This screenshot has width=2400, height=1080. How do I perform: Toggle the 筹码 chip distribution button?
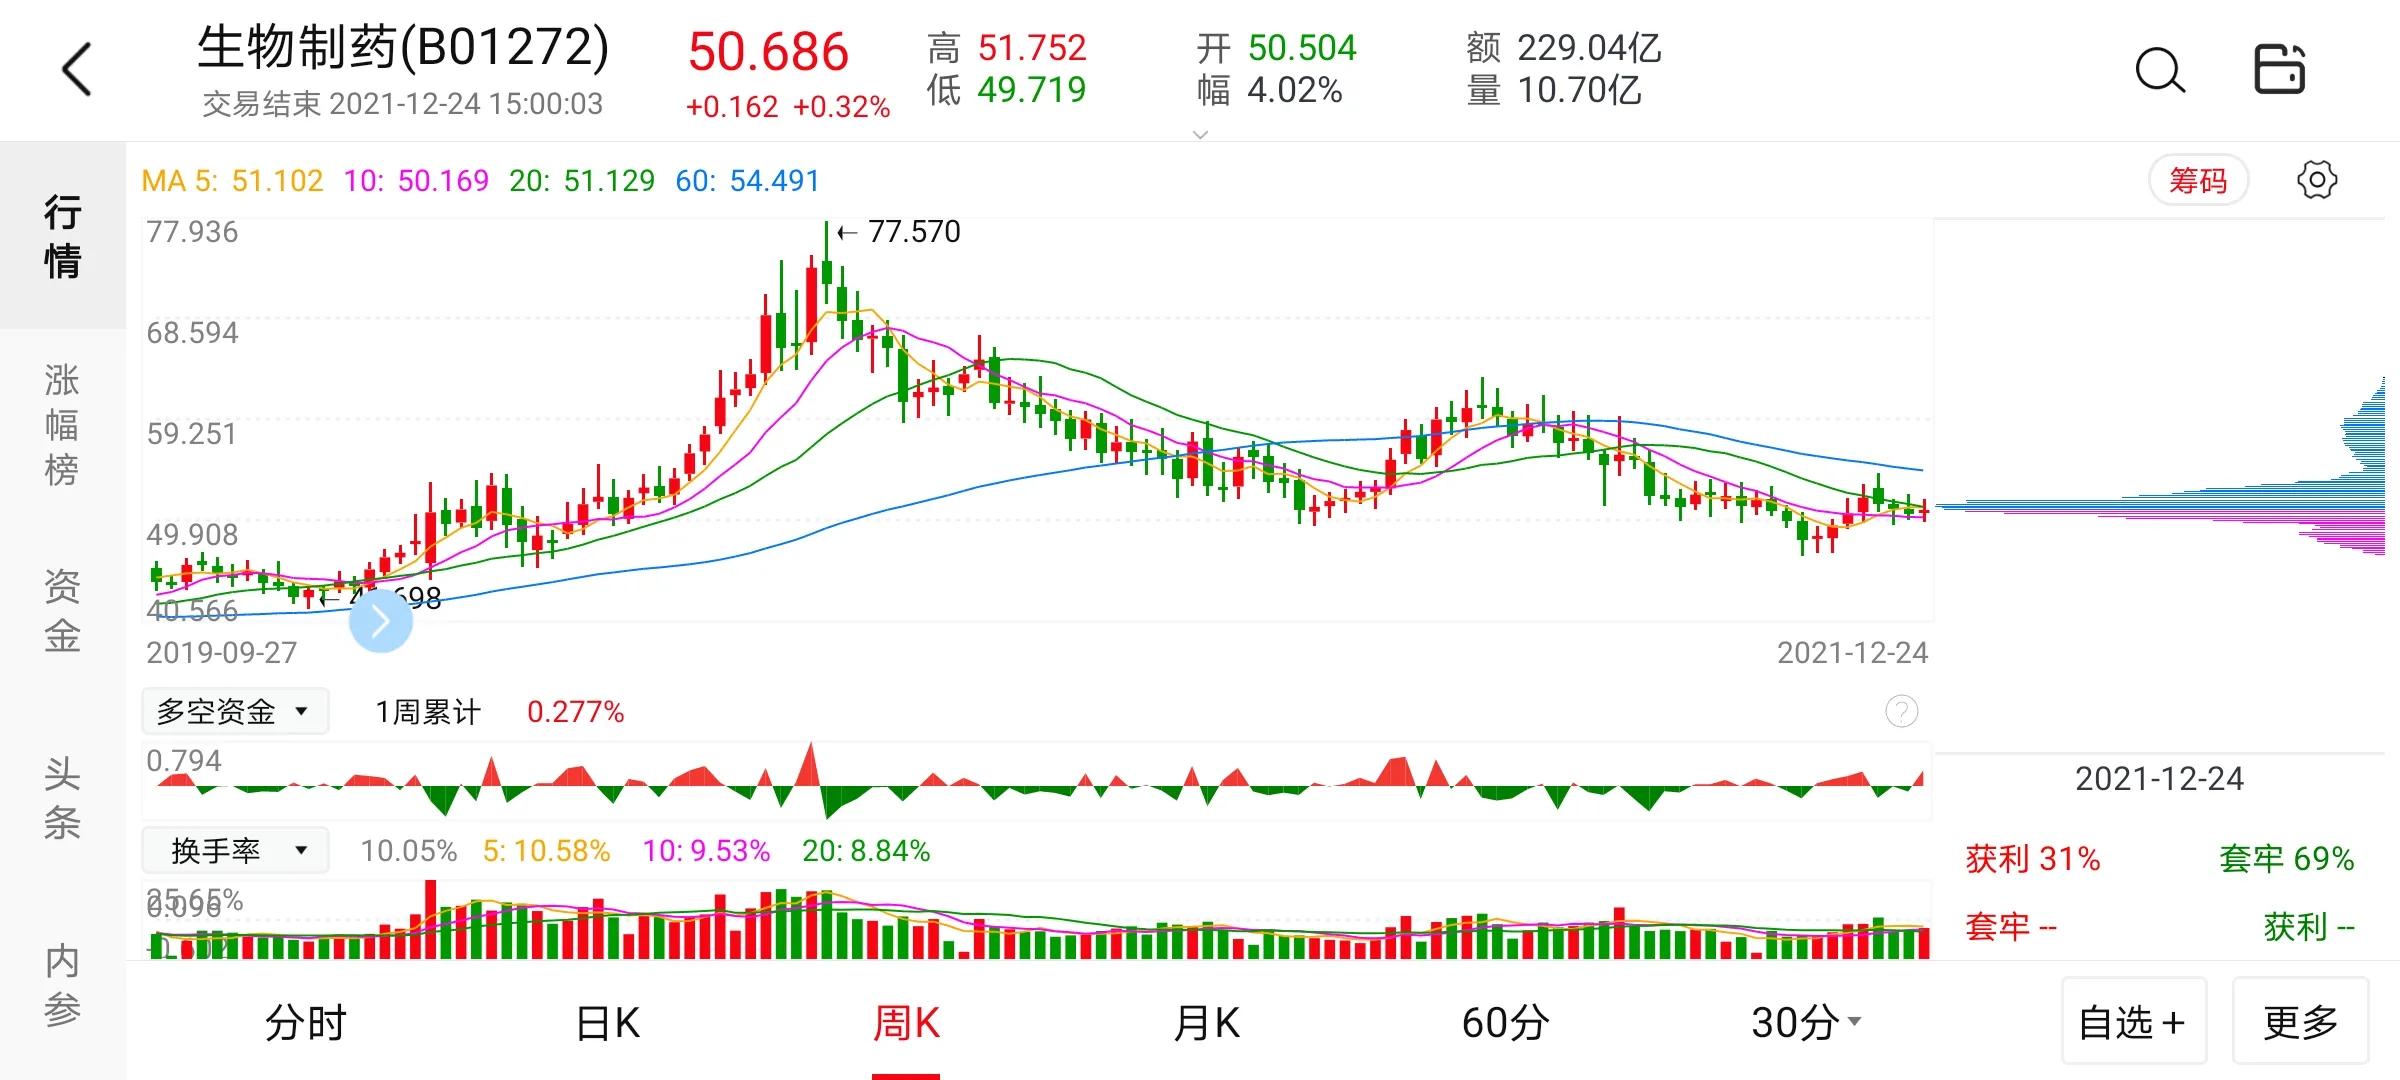click(2198, 181)
